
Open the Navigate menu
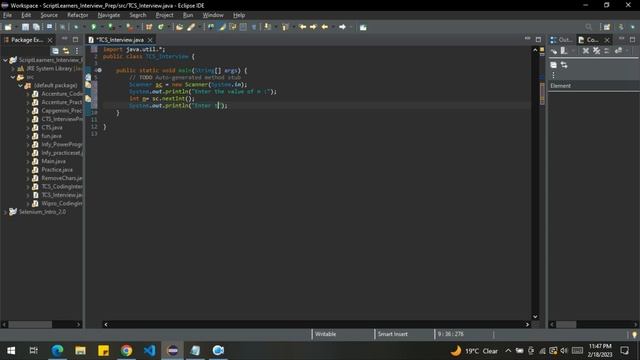109,15
